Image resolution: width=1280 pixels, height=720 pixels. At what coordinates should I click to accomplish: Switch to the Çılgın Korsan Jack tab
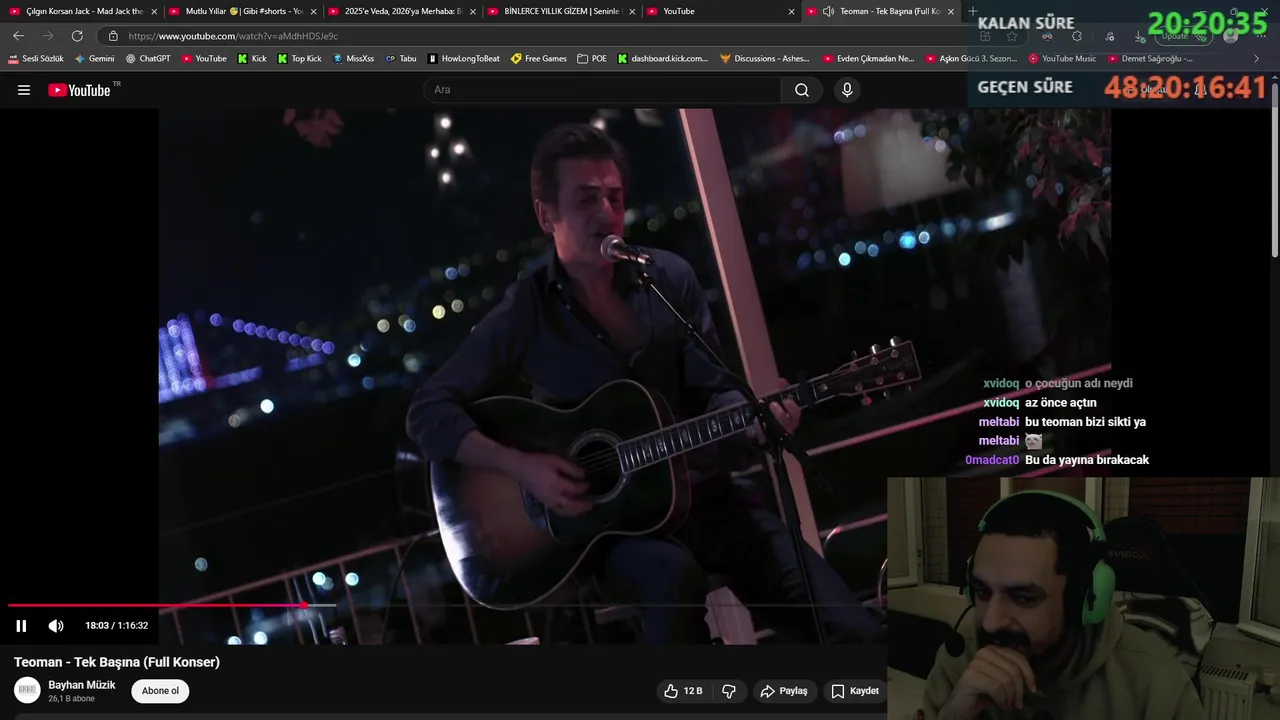tap(84, 11)
